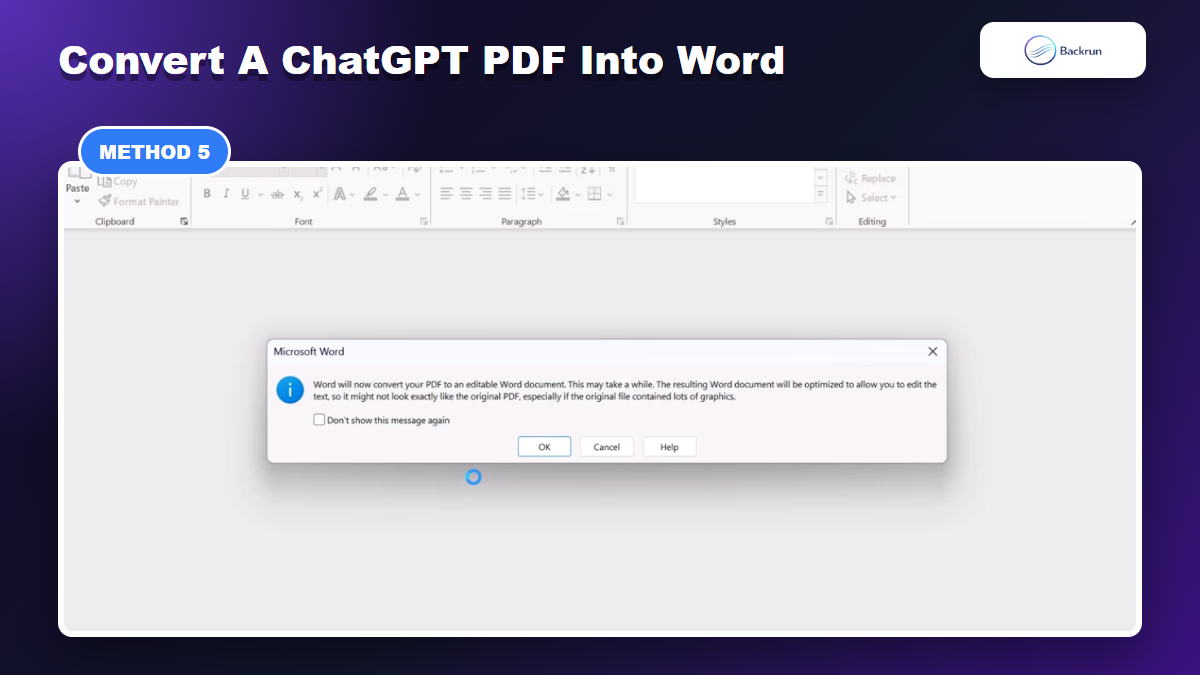Open the highlight color dropdown
The height and width of the screenshot is (675, 1200).
[385, 195]
